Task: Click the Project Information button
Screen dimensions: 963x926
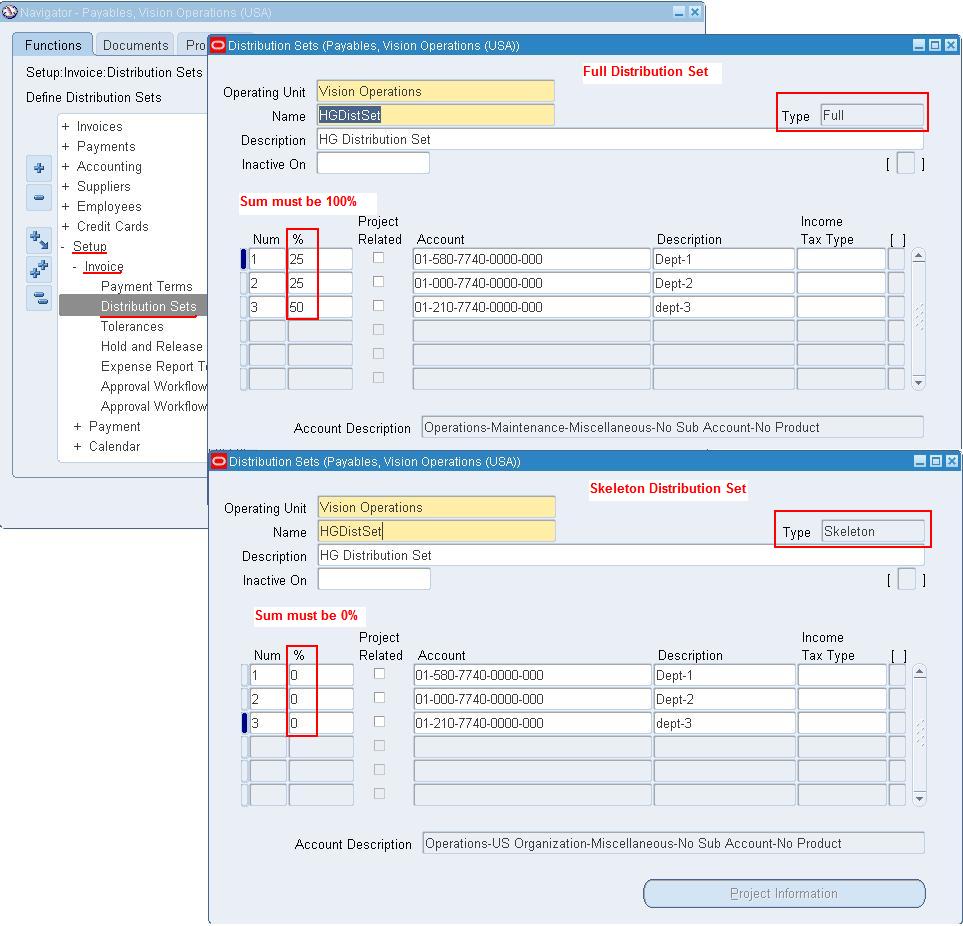Action: (x=783, y=893)
